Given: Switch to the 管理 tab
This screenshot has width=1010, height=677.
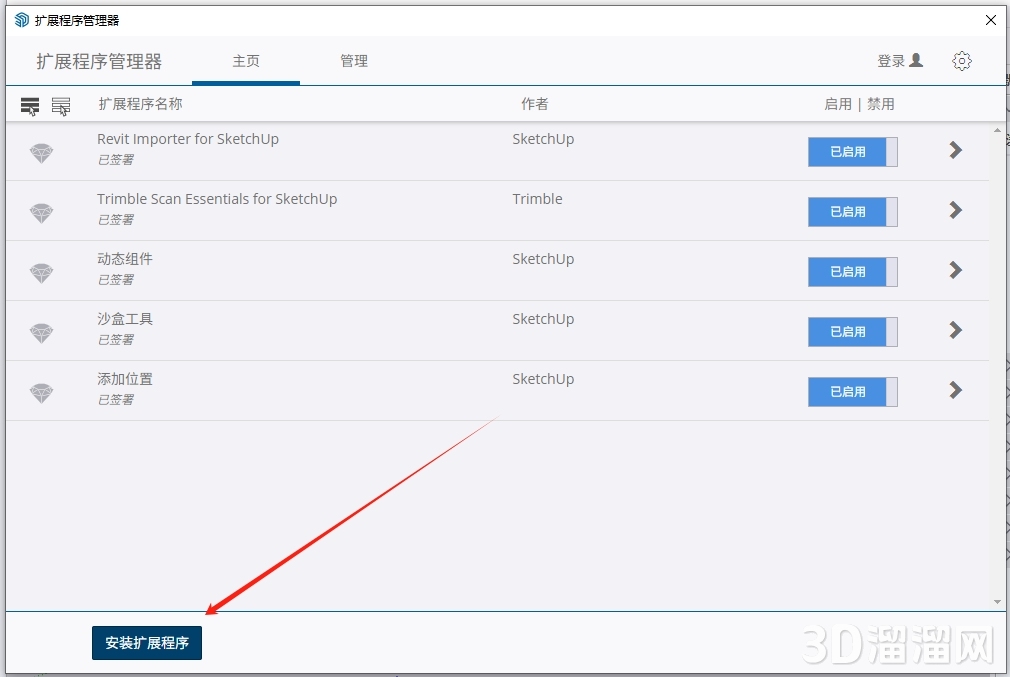Looking at the screenshot, I should coord(354,61).
